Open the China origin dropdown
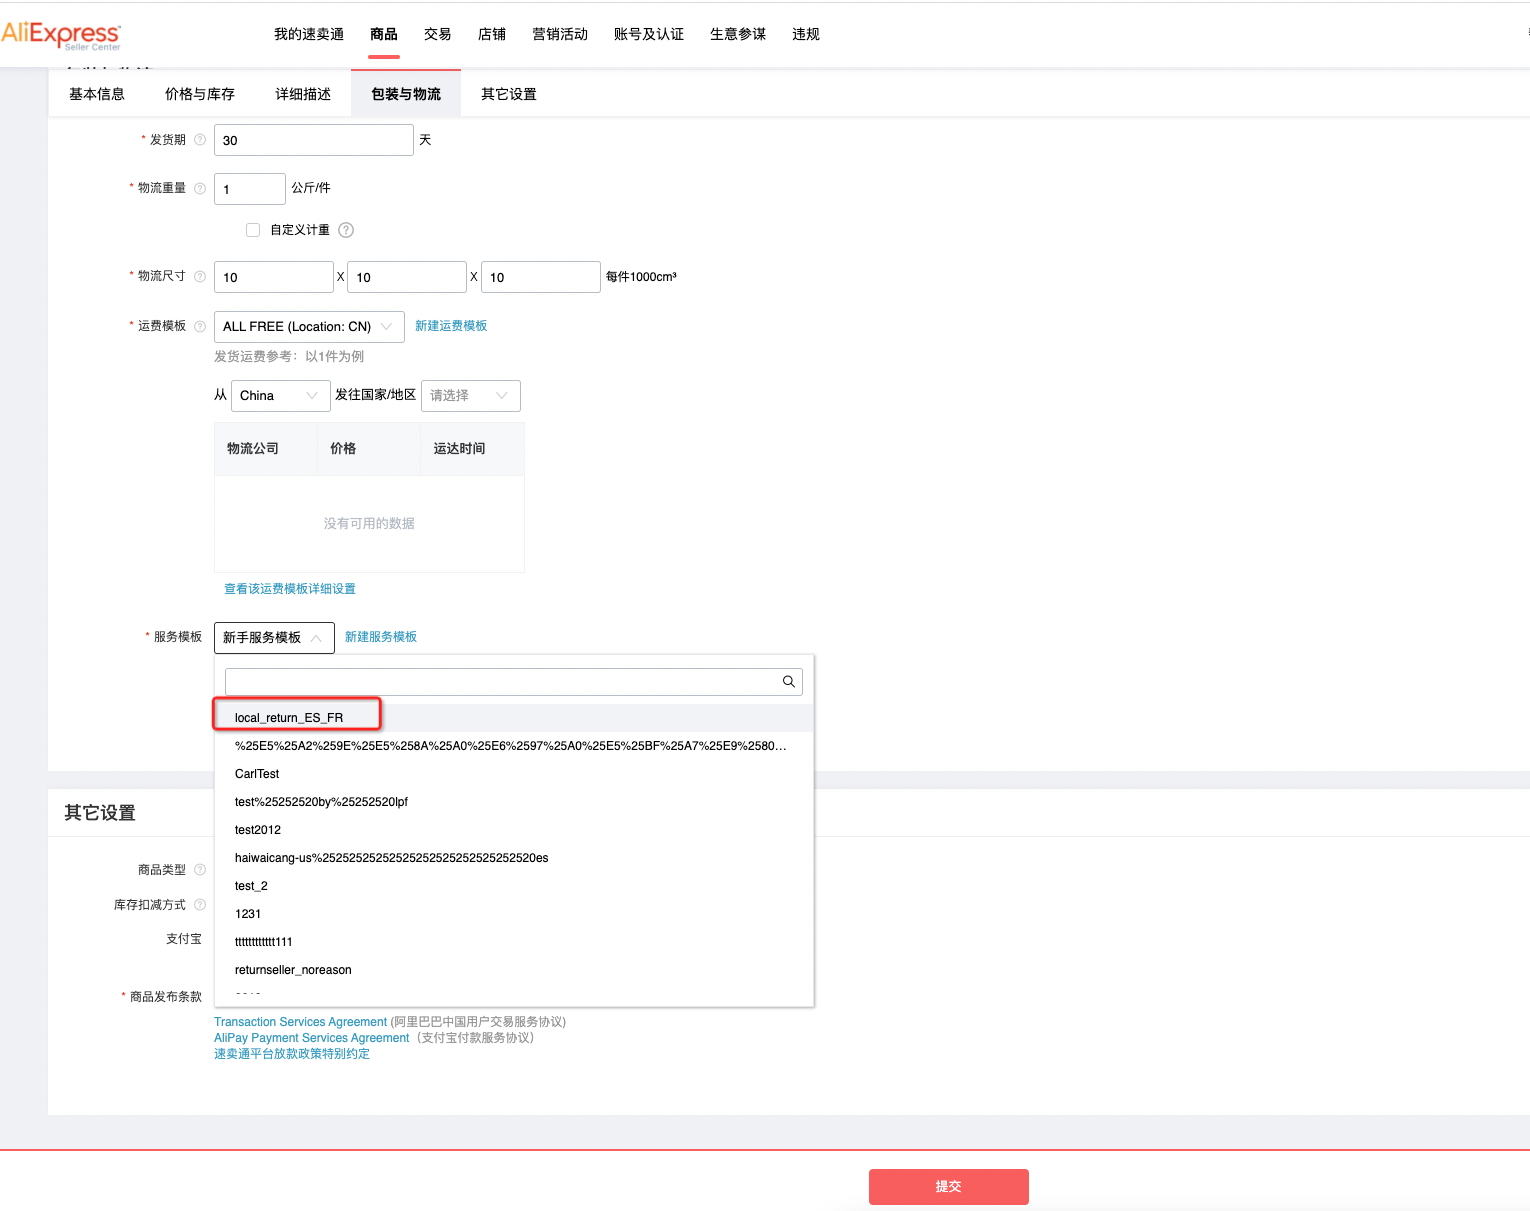 pos(281,396)
